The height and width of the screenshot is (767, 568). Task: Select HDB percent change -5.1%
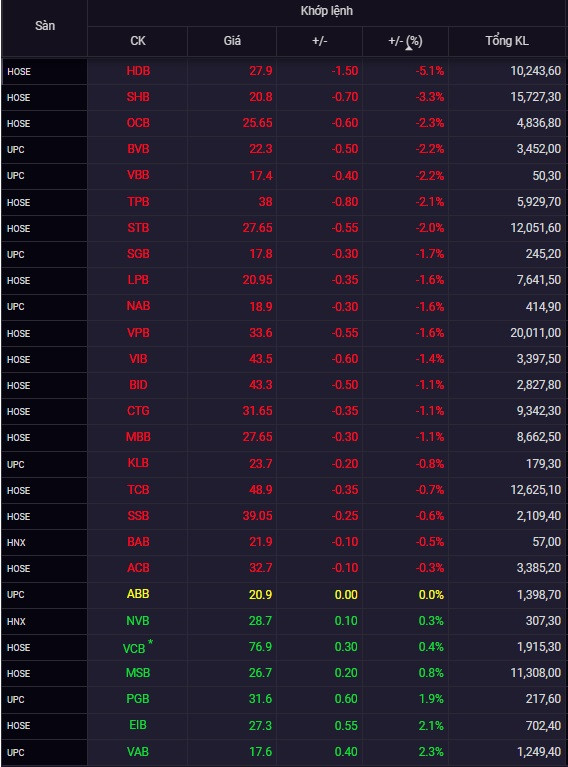[430, 71]
